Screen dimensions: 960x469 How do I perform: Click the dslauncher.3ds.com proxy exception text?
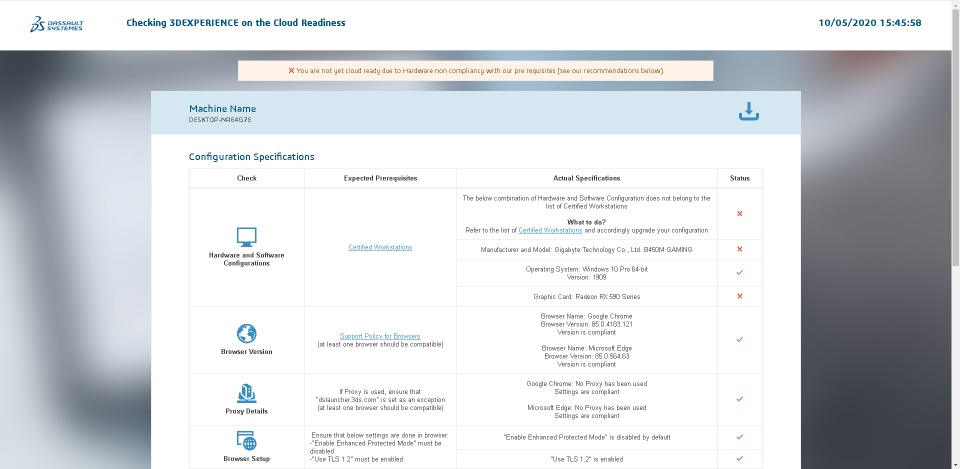(380, 400)
